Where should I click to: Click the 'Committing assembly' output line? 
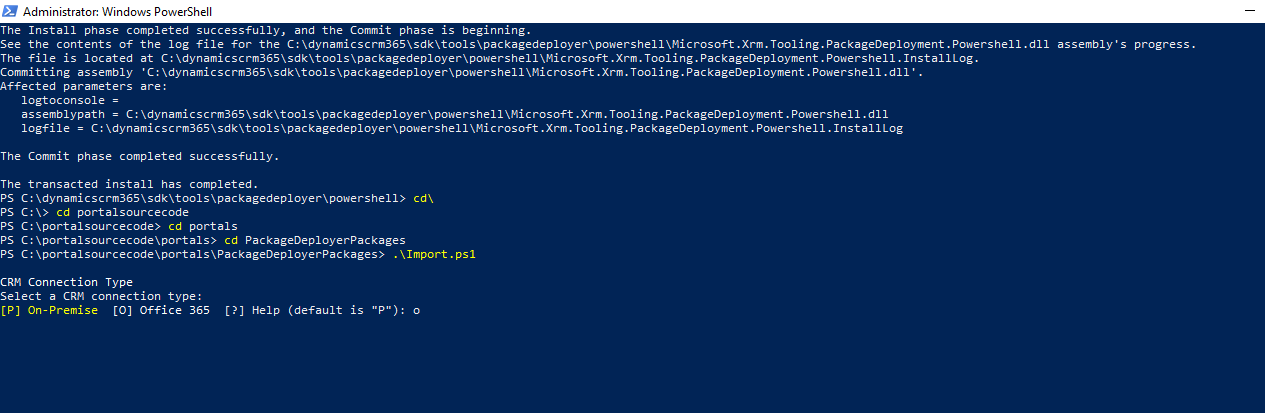point(462,73)
